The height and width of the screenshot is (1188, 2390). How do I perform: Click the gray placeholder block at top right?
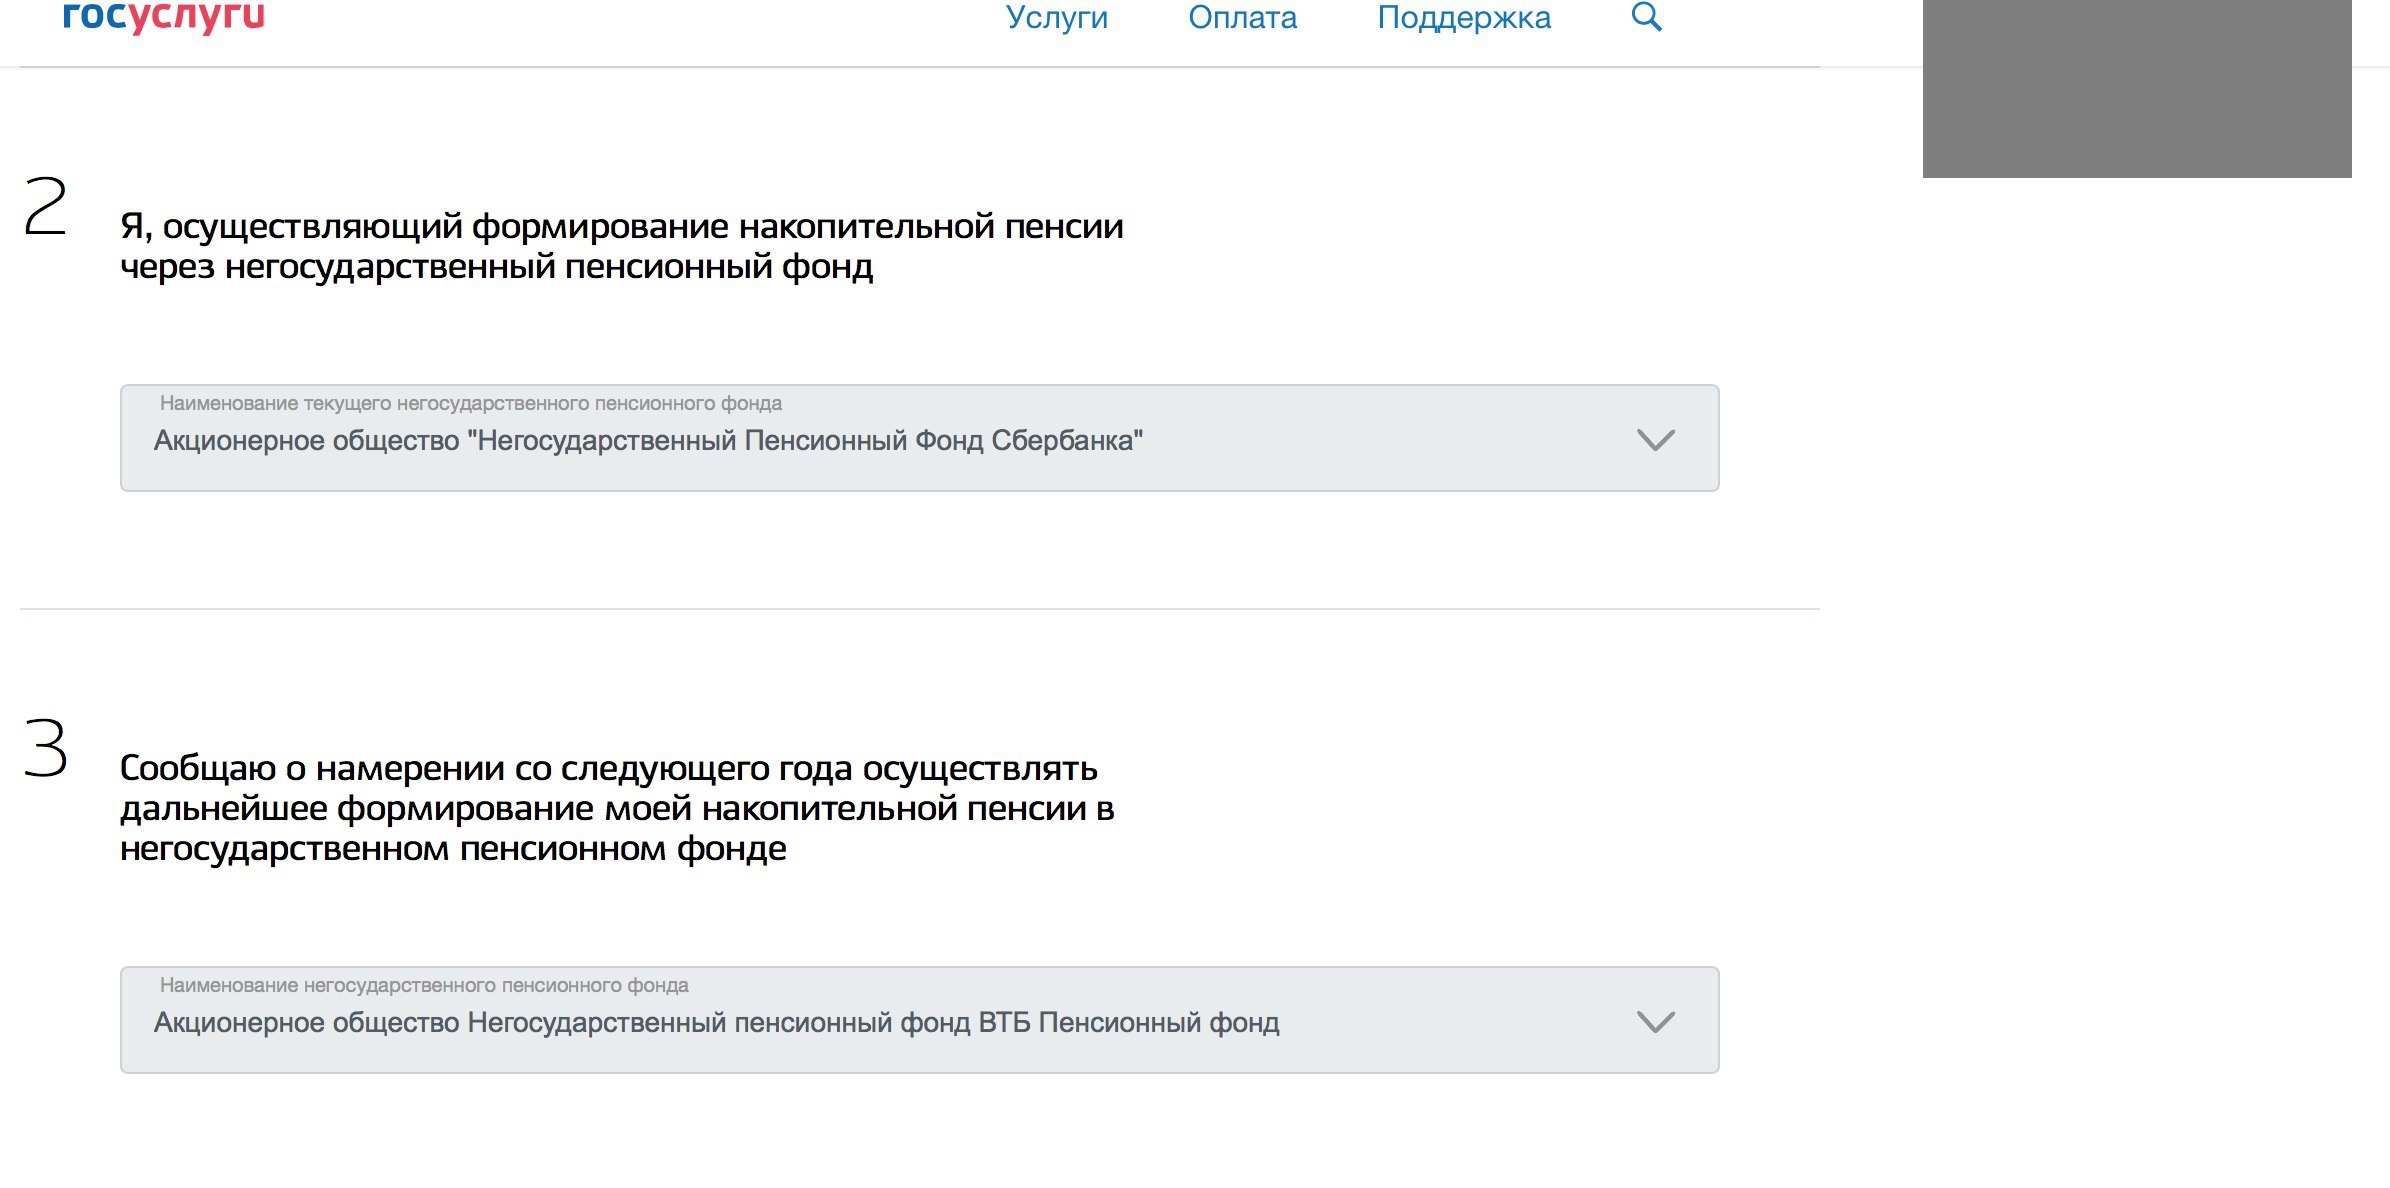coord(2136,88)
